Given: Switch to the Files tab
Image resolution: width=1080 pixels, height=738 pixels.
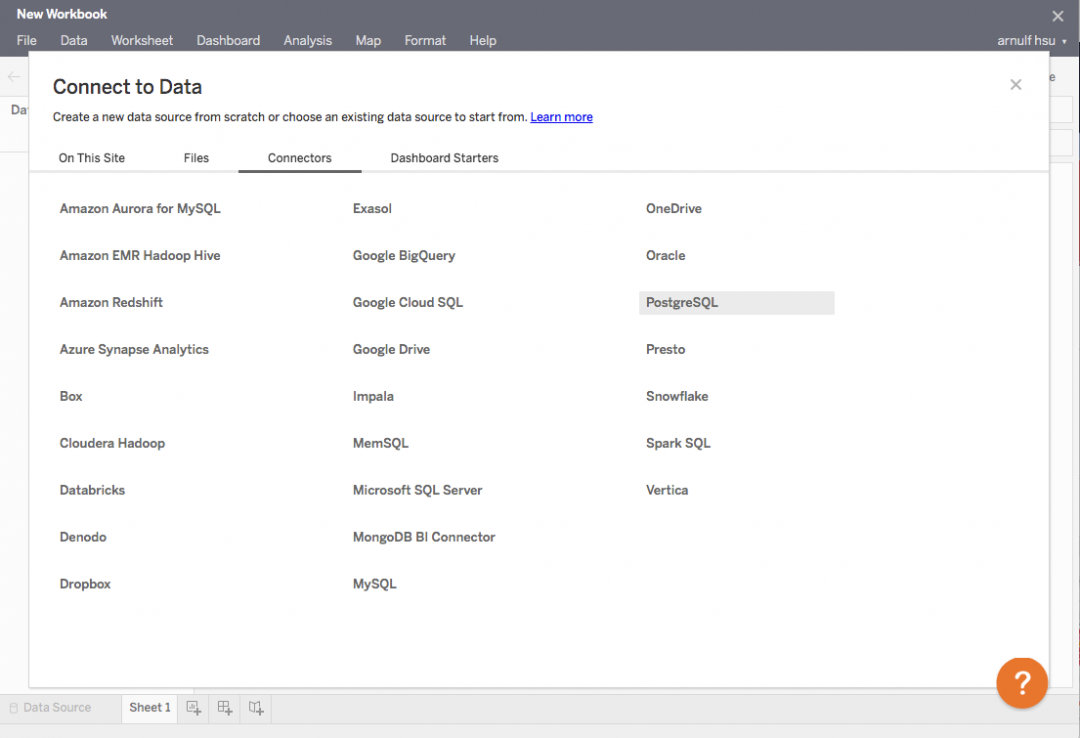Looking at the screenshot, I should click(196, 157).
